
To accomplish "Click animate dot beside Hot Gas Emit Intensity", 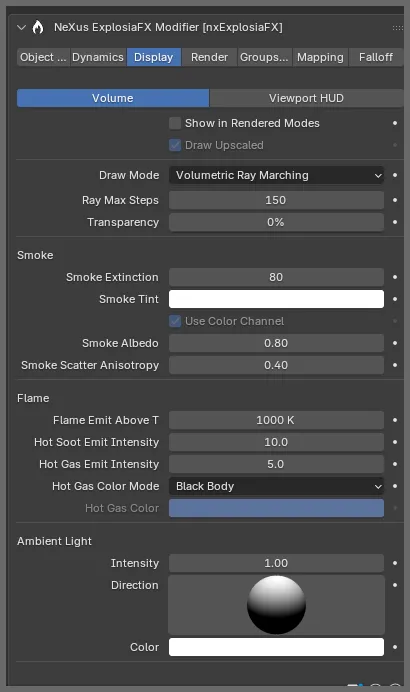I will [x=395, y=464].
